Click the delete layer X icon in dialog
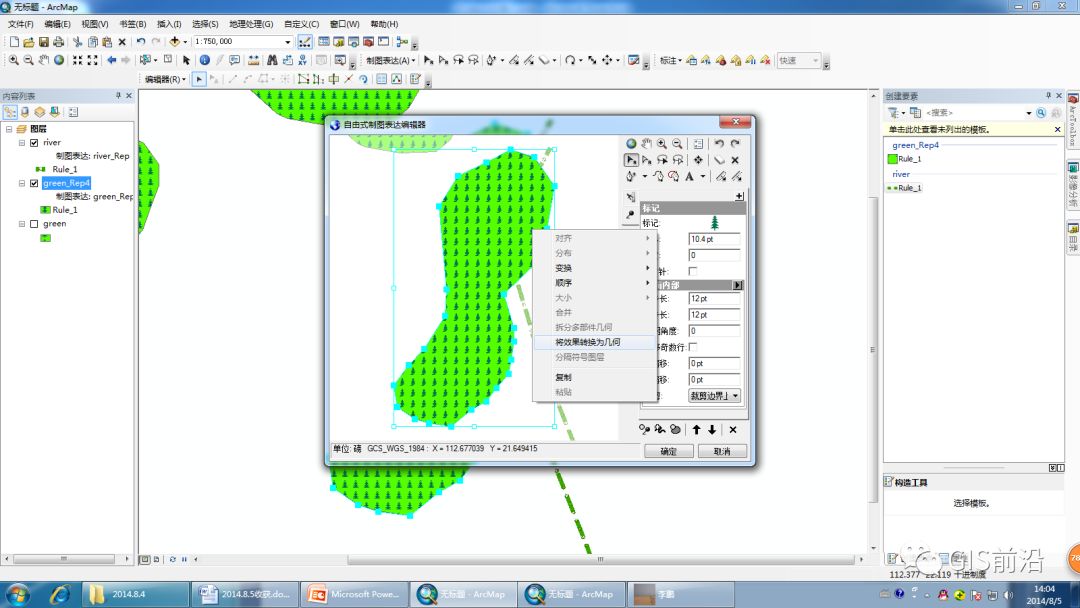The height and width of the screenshot is (608, 1080). coord(733,430)
